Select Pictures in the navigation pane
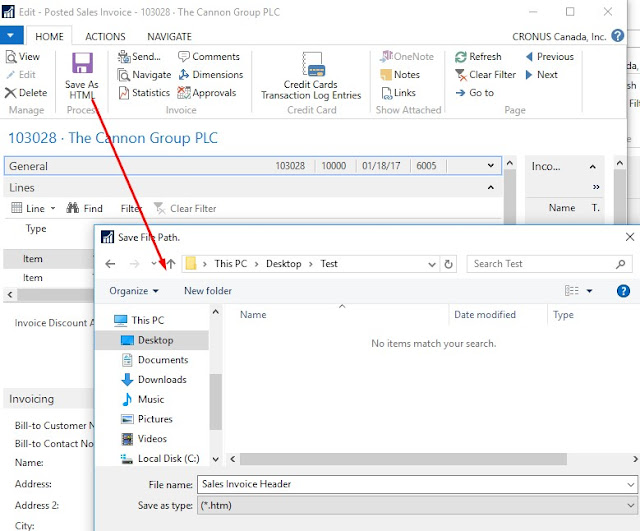 tap(147, 419)
